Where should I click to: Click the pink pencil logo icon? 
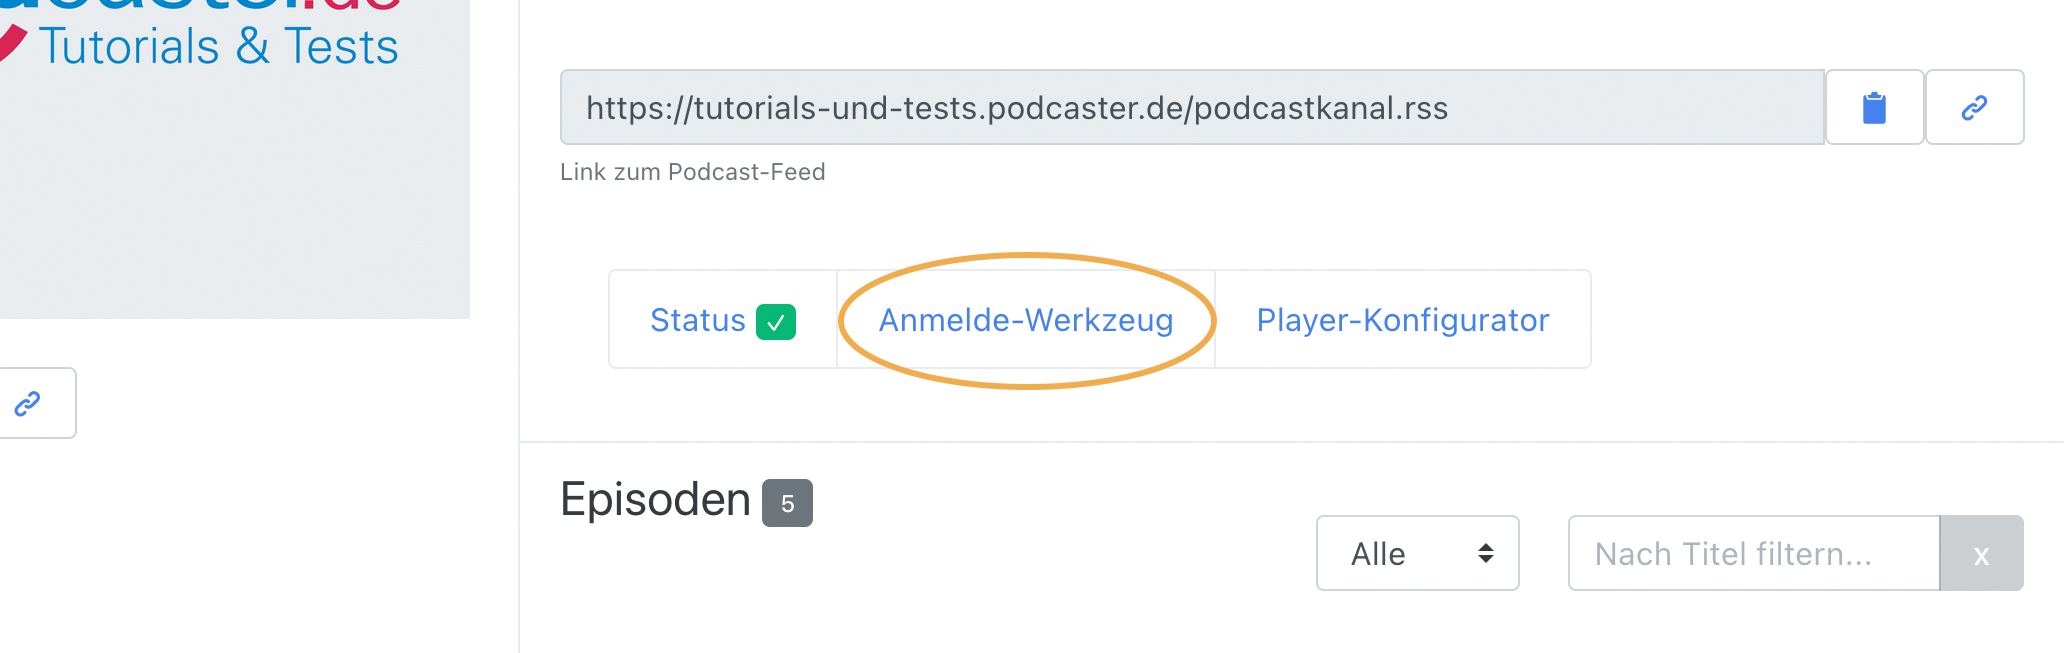(12, 44)
